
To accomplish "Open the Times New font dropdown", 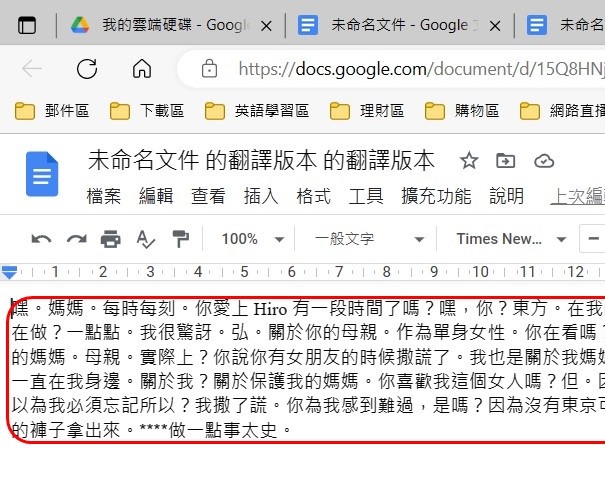I will (511, 239).
